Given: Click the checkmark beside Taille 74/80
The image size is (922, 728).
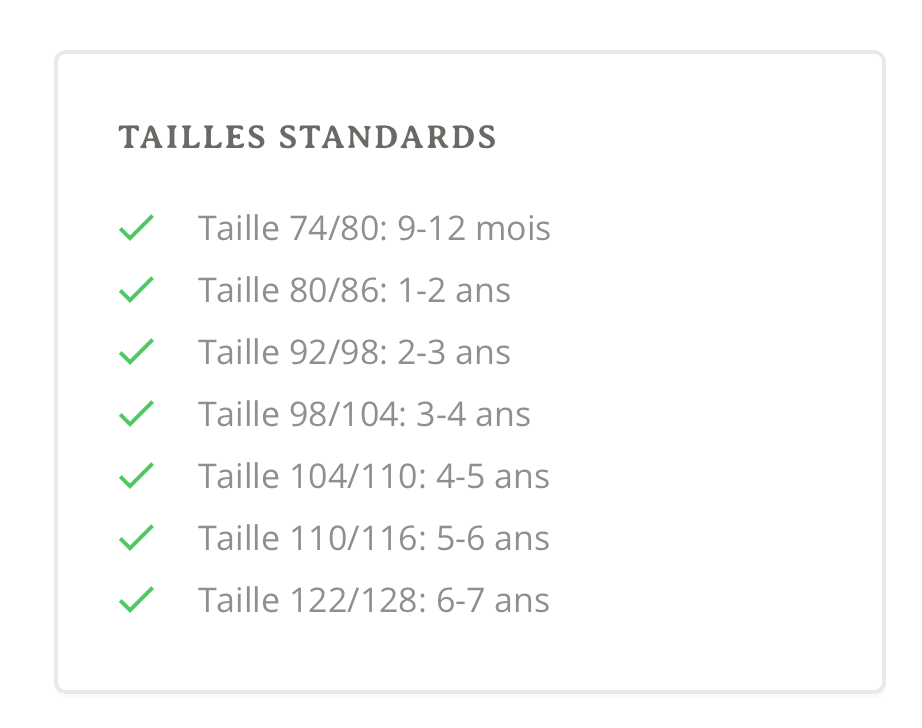Looking at the screenshot, I should click(x=135, y=228).
